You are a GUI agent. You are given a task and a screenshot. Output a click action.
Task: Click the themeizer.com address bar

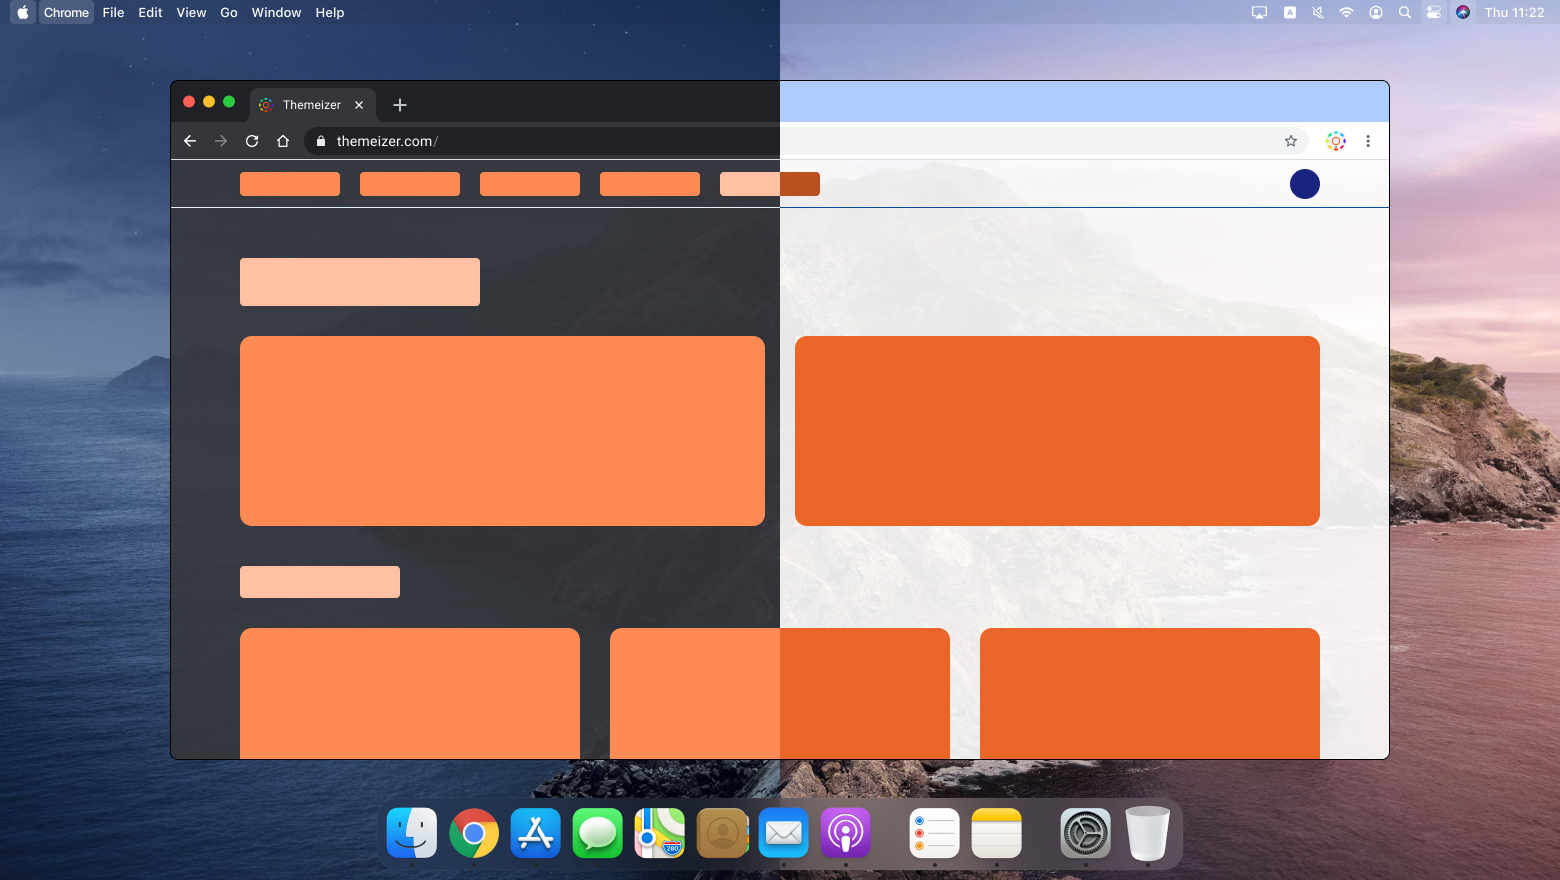(700, 141)
